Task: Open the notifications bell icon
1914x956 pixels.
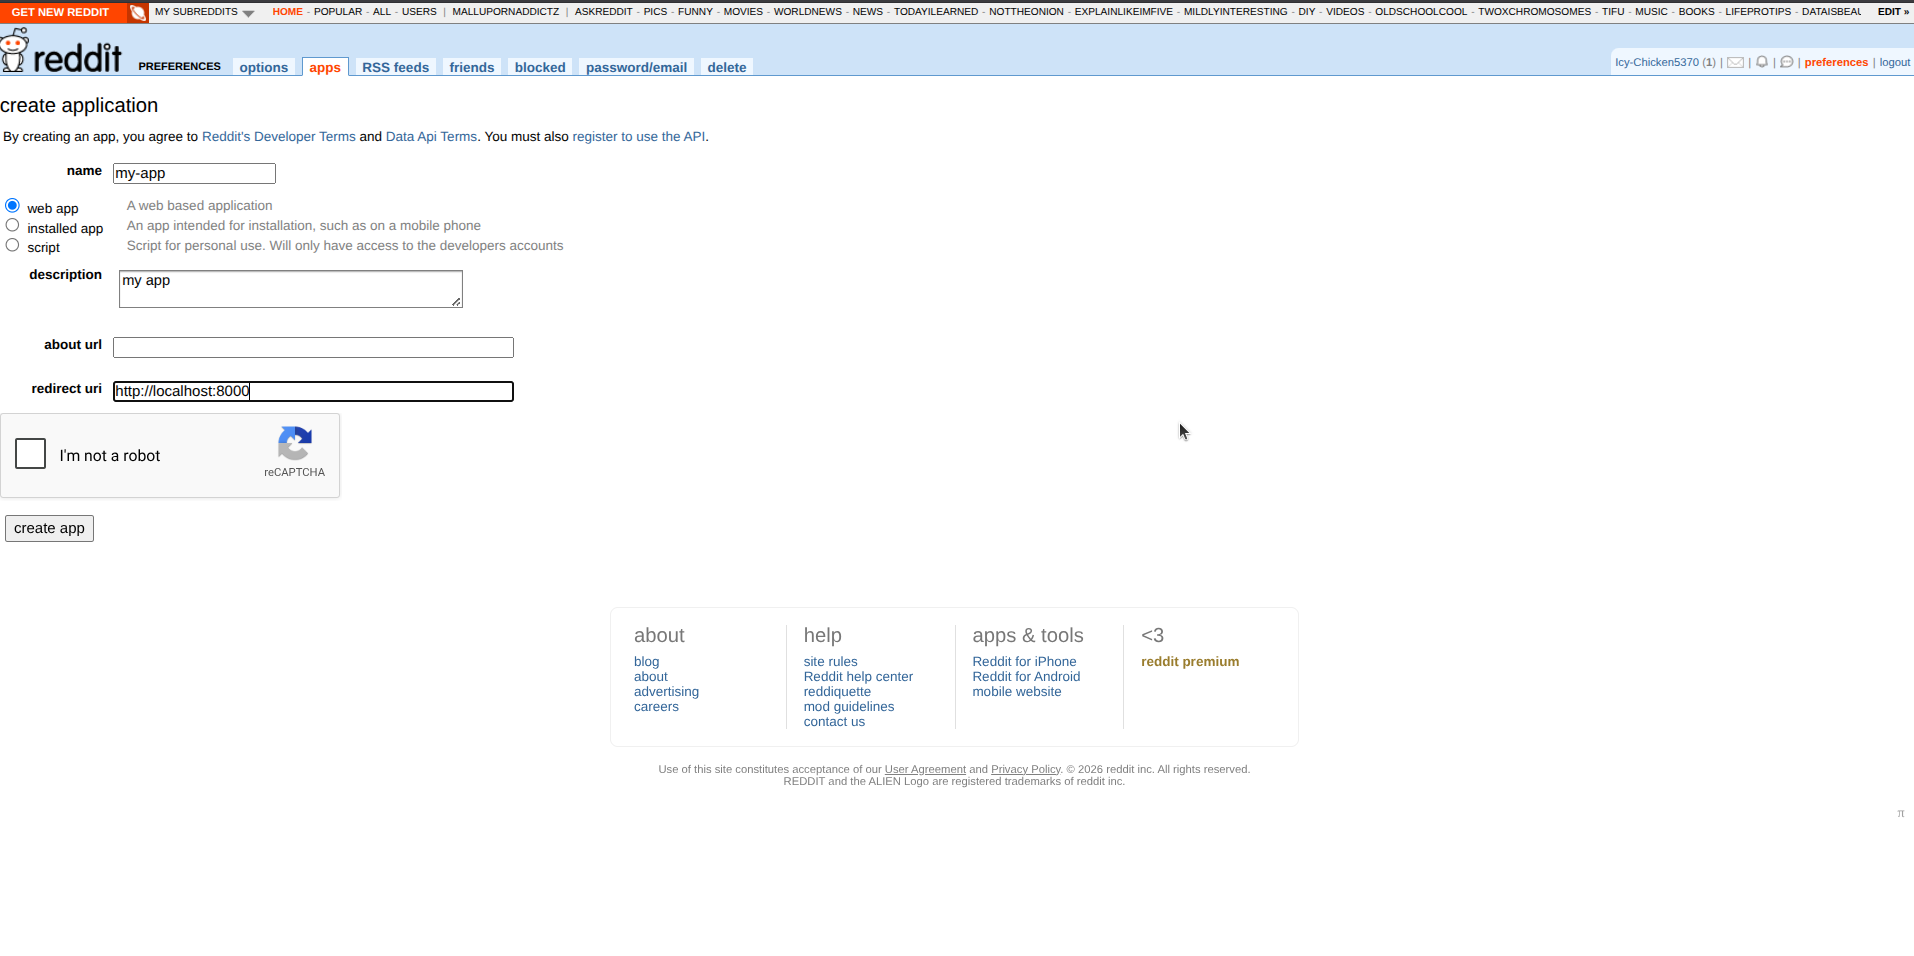Action: 1762,62
